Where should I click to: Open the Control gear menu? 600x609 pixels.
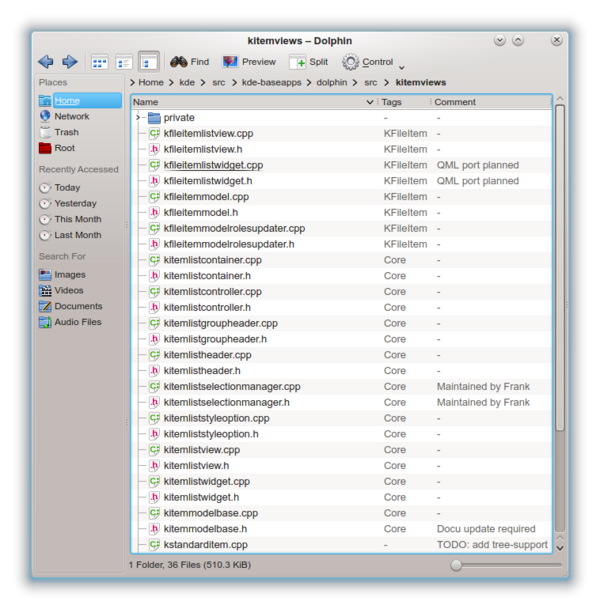372,62
